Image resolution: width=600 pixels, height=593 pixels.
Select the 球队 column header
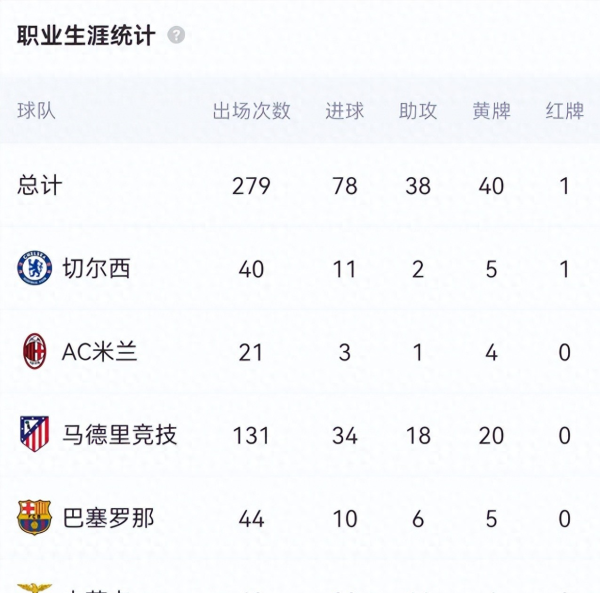[x=36, y=111]
